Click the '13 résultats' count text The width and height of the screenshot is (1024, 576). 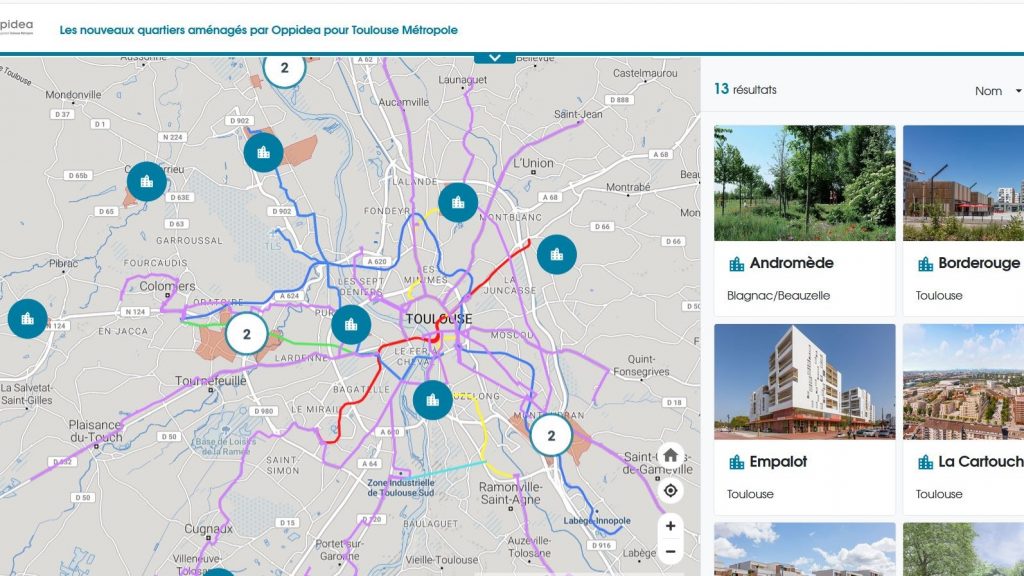(x=745, y=89)
